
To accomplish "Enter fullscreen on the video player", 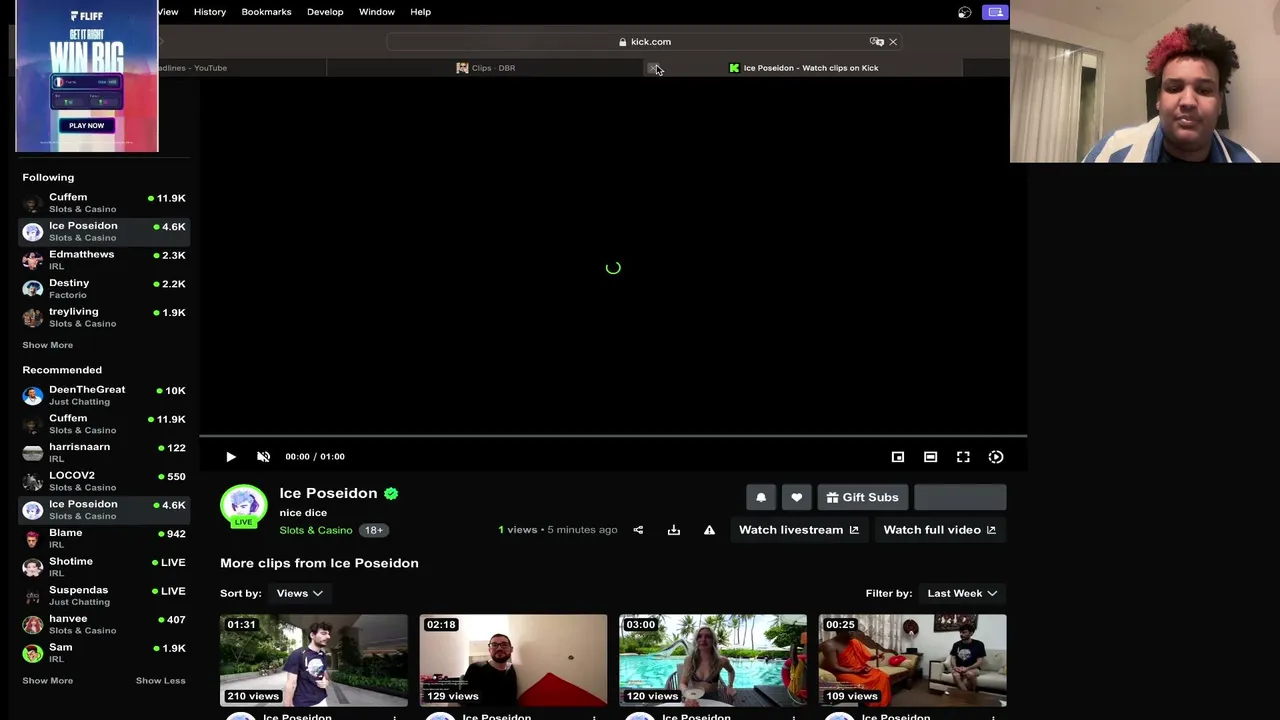I will click(x=963, y=457).
